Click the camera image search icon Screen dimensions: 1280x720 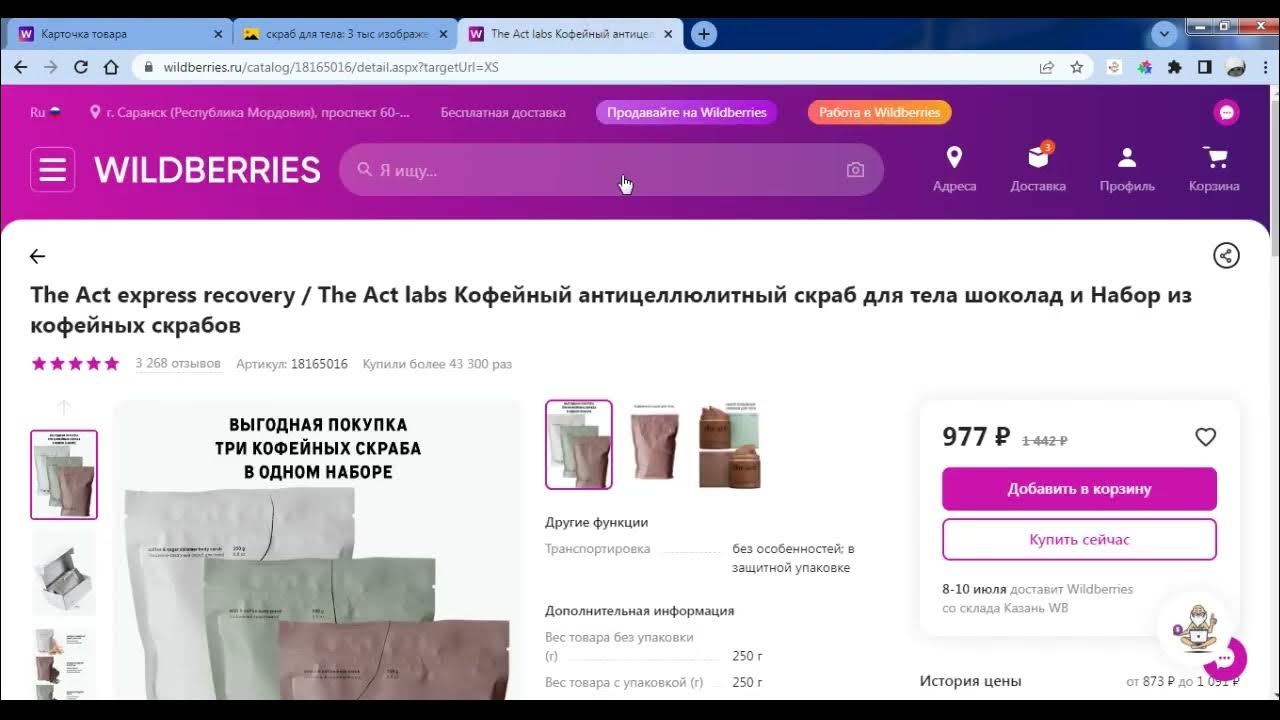(855, 170)
